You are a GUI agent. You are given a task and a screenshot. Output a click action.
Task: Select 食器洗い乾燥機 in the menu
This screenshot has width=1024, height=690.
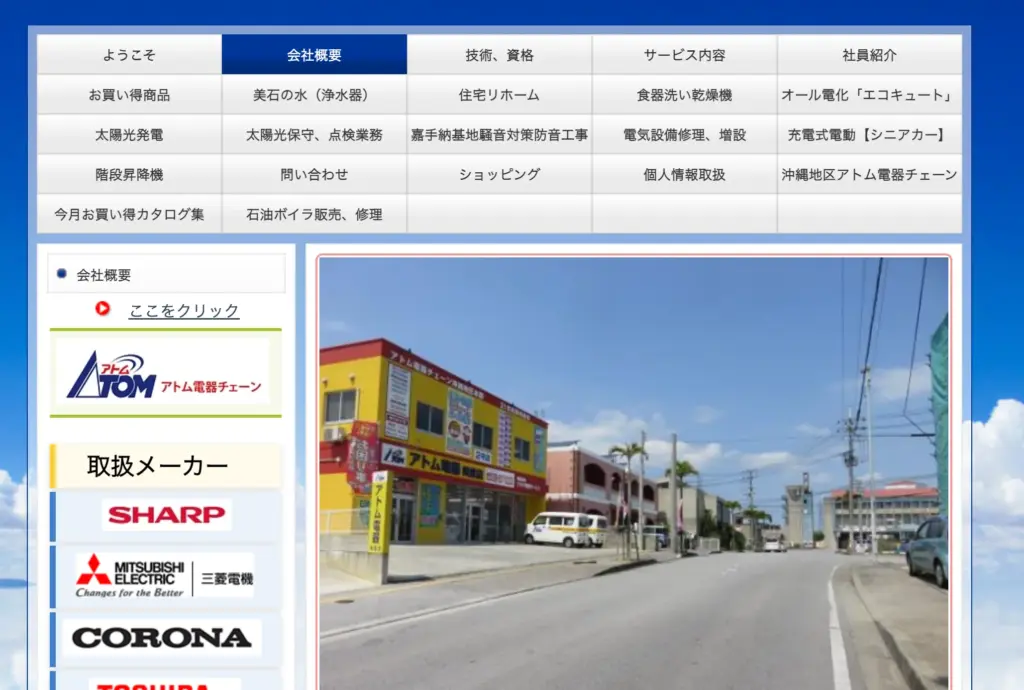(684, 94)
